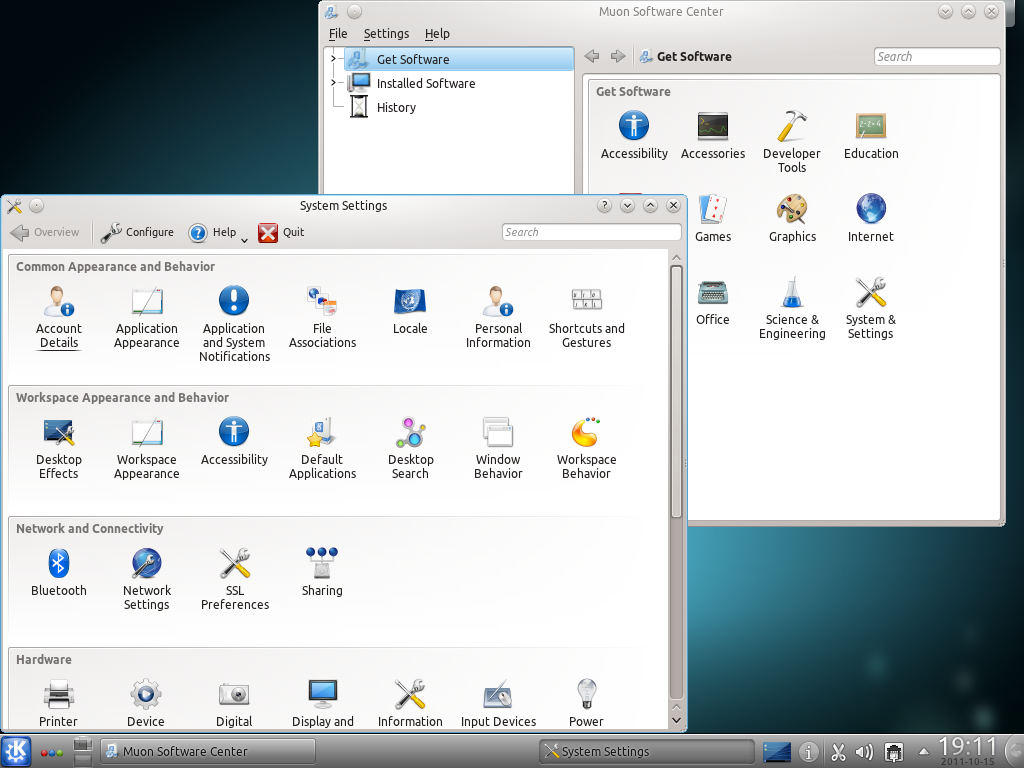This screenshot has width=1024, height=768.
Task: Click the What's This help button in System Settings titlebar
Action: click(x=604, y=206)
